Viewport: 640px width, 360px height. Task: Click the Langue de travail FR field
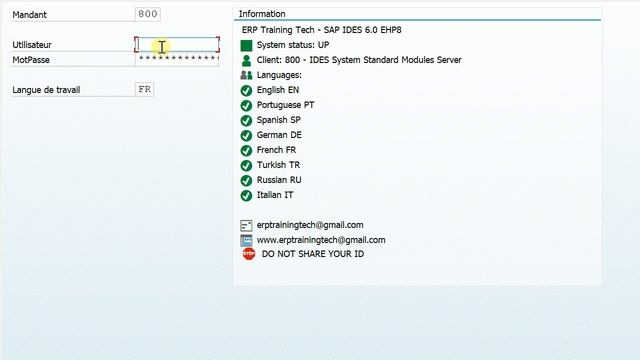pos(144,89)
